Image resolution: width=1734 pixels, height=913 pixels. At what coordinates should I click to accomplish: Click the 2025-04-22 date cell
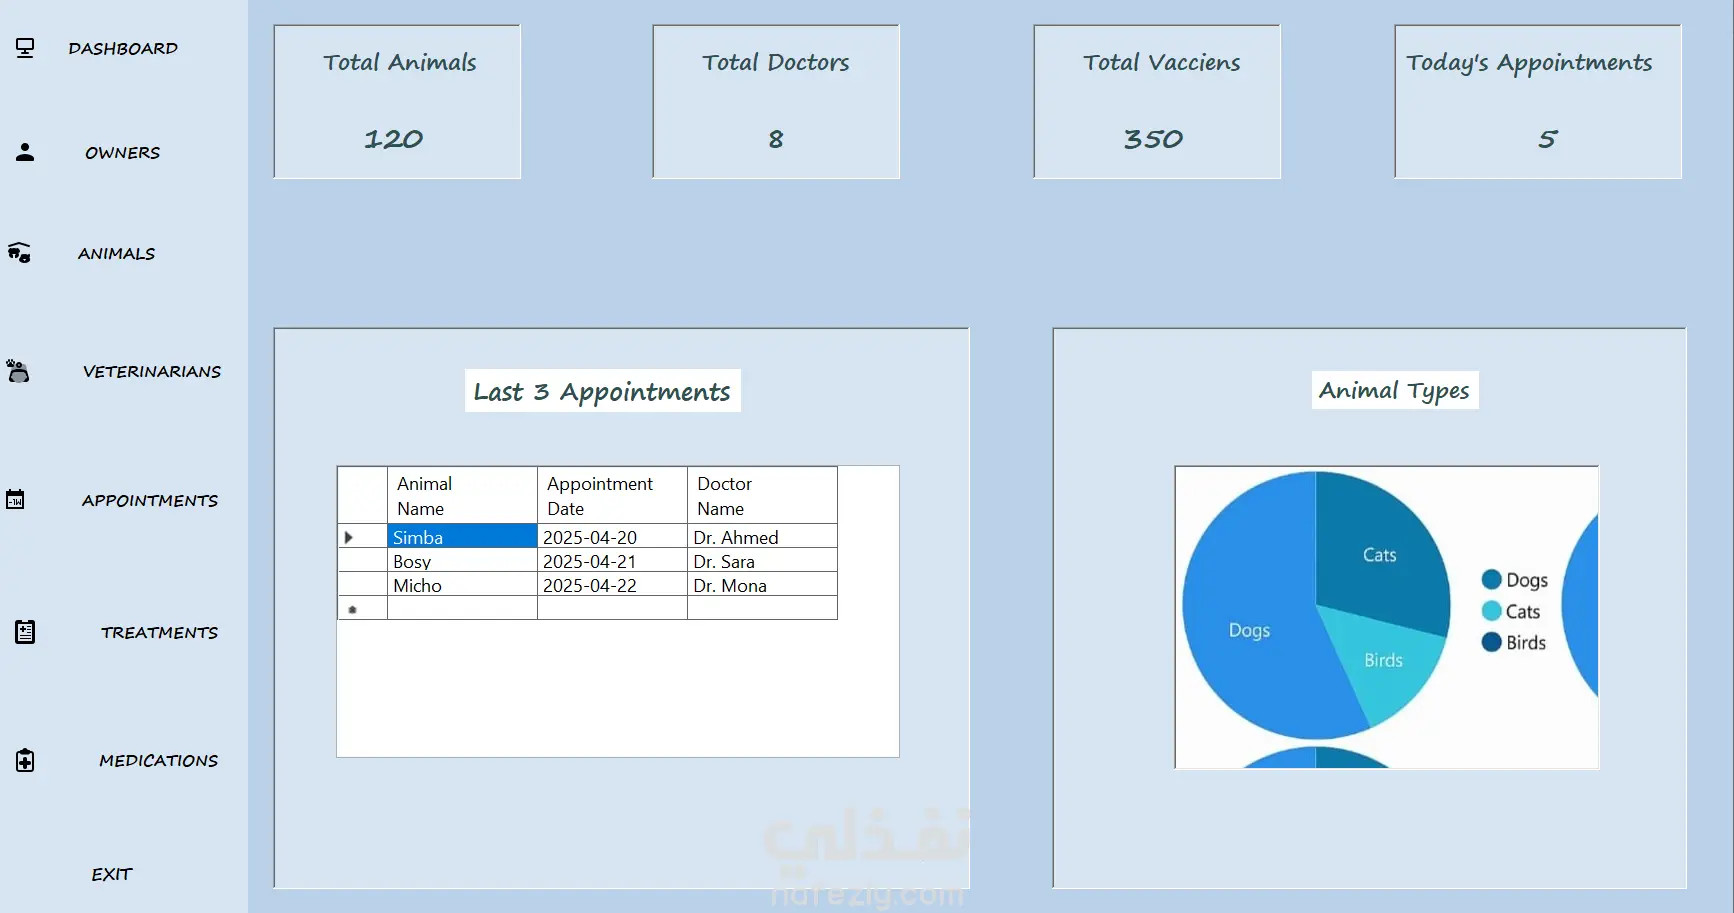click(612, 584)
